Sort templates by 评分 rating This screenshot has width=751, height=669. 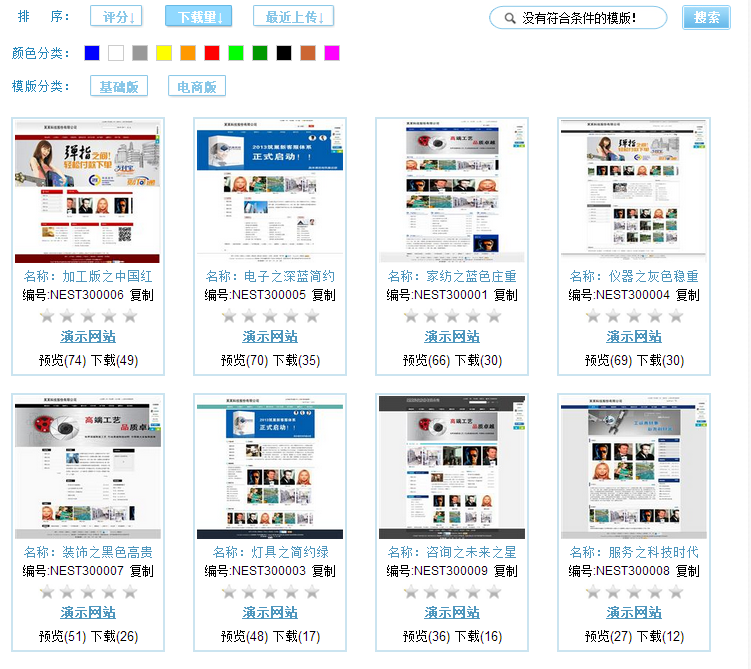[116, 17]
